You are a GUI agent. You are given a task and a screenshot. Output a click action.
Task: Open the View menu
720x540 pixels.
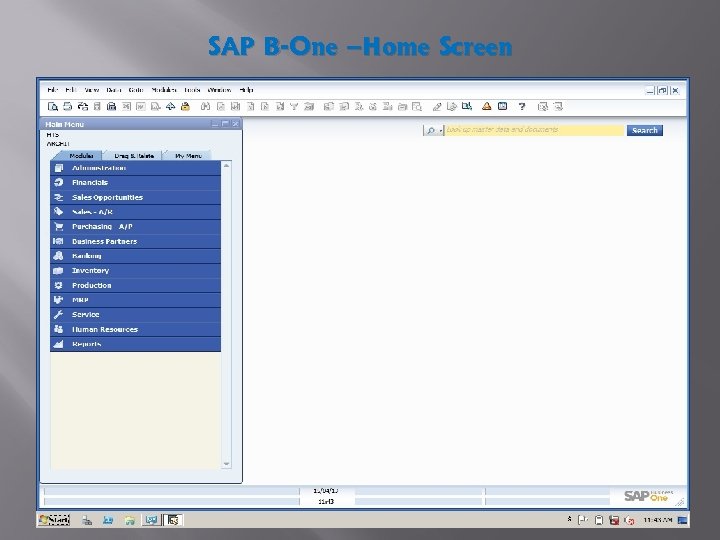91,90
